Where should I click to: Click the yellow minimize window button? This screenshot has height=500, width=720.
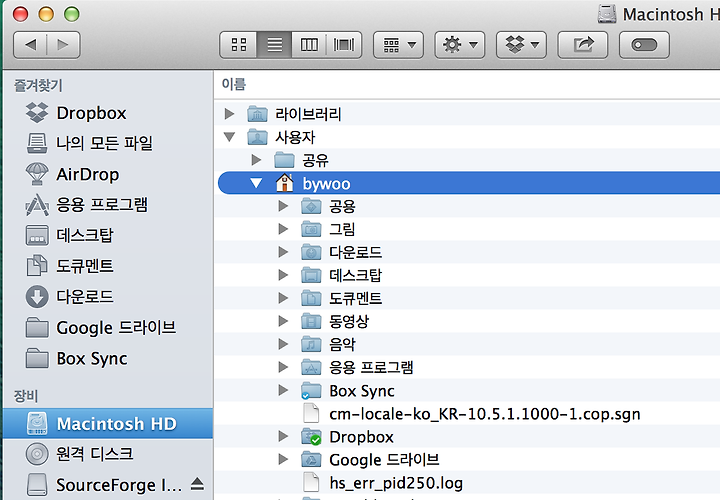[46, 14]
